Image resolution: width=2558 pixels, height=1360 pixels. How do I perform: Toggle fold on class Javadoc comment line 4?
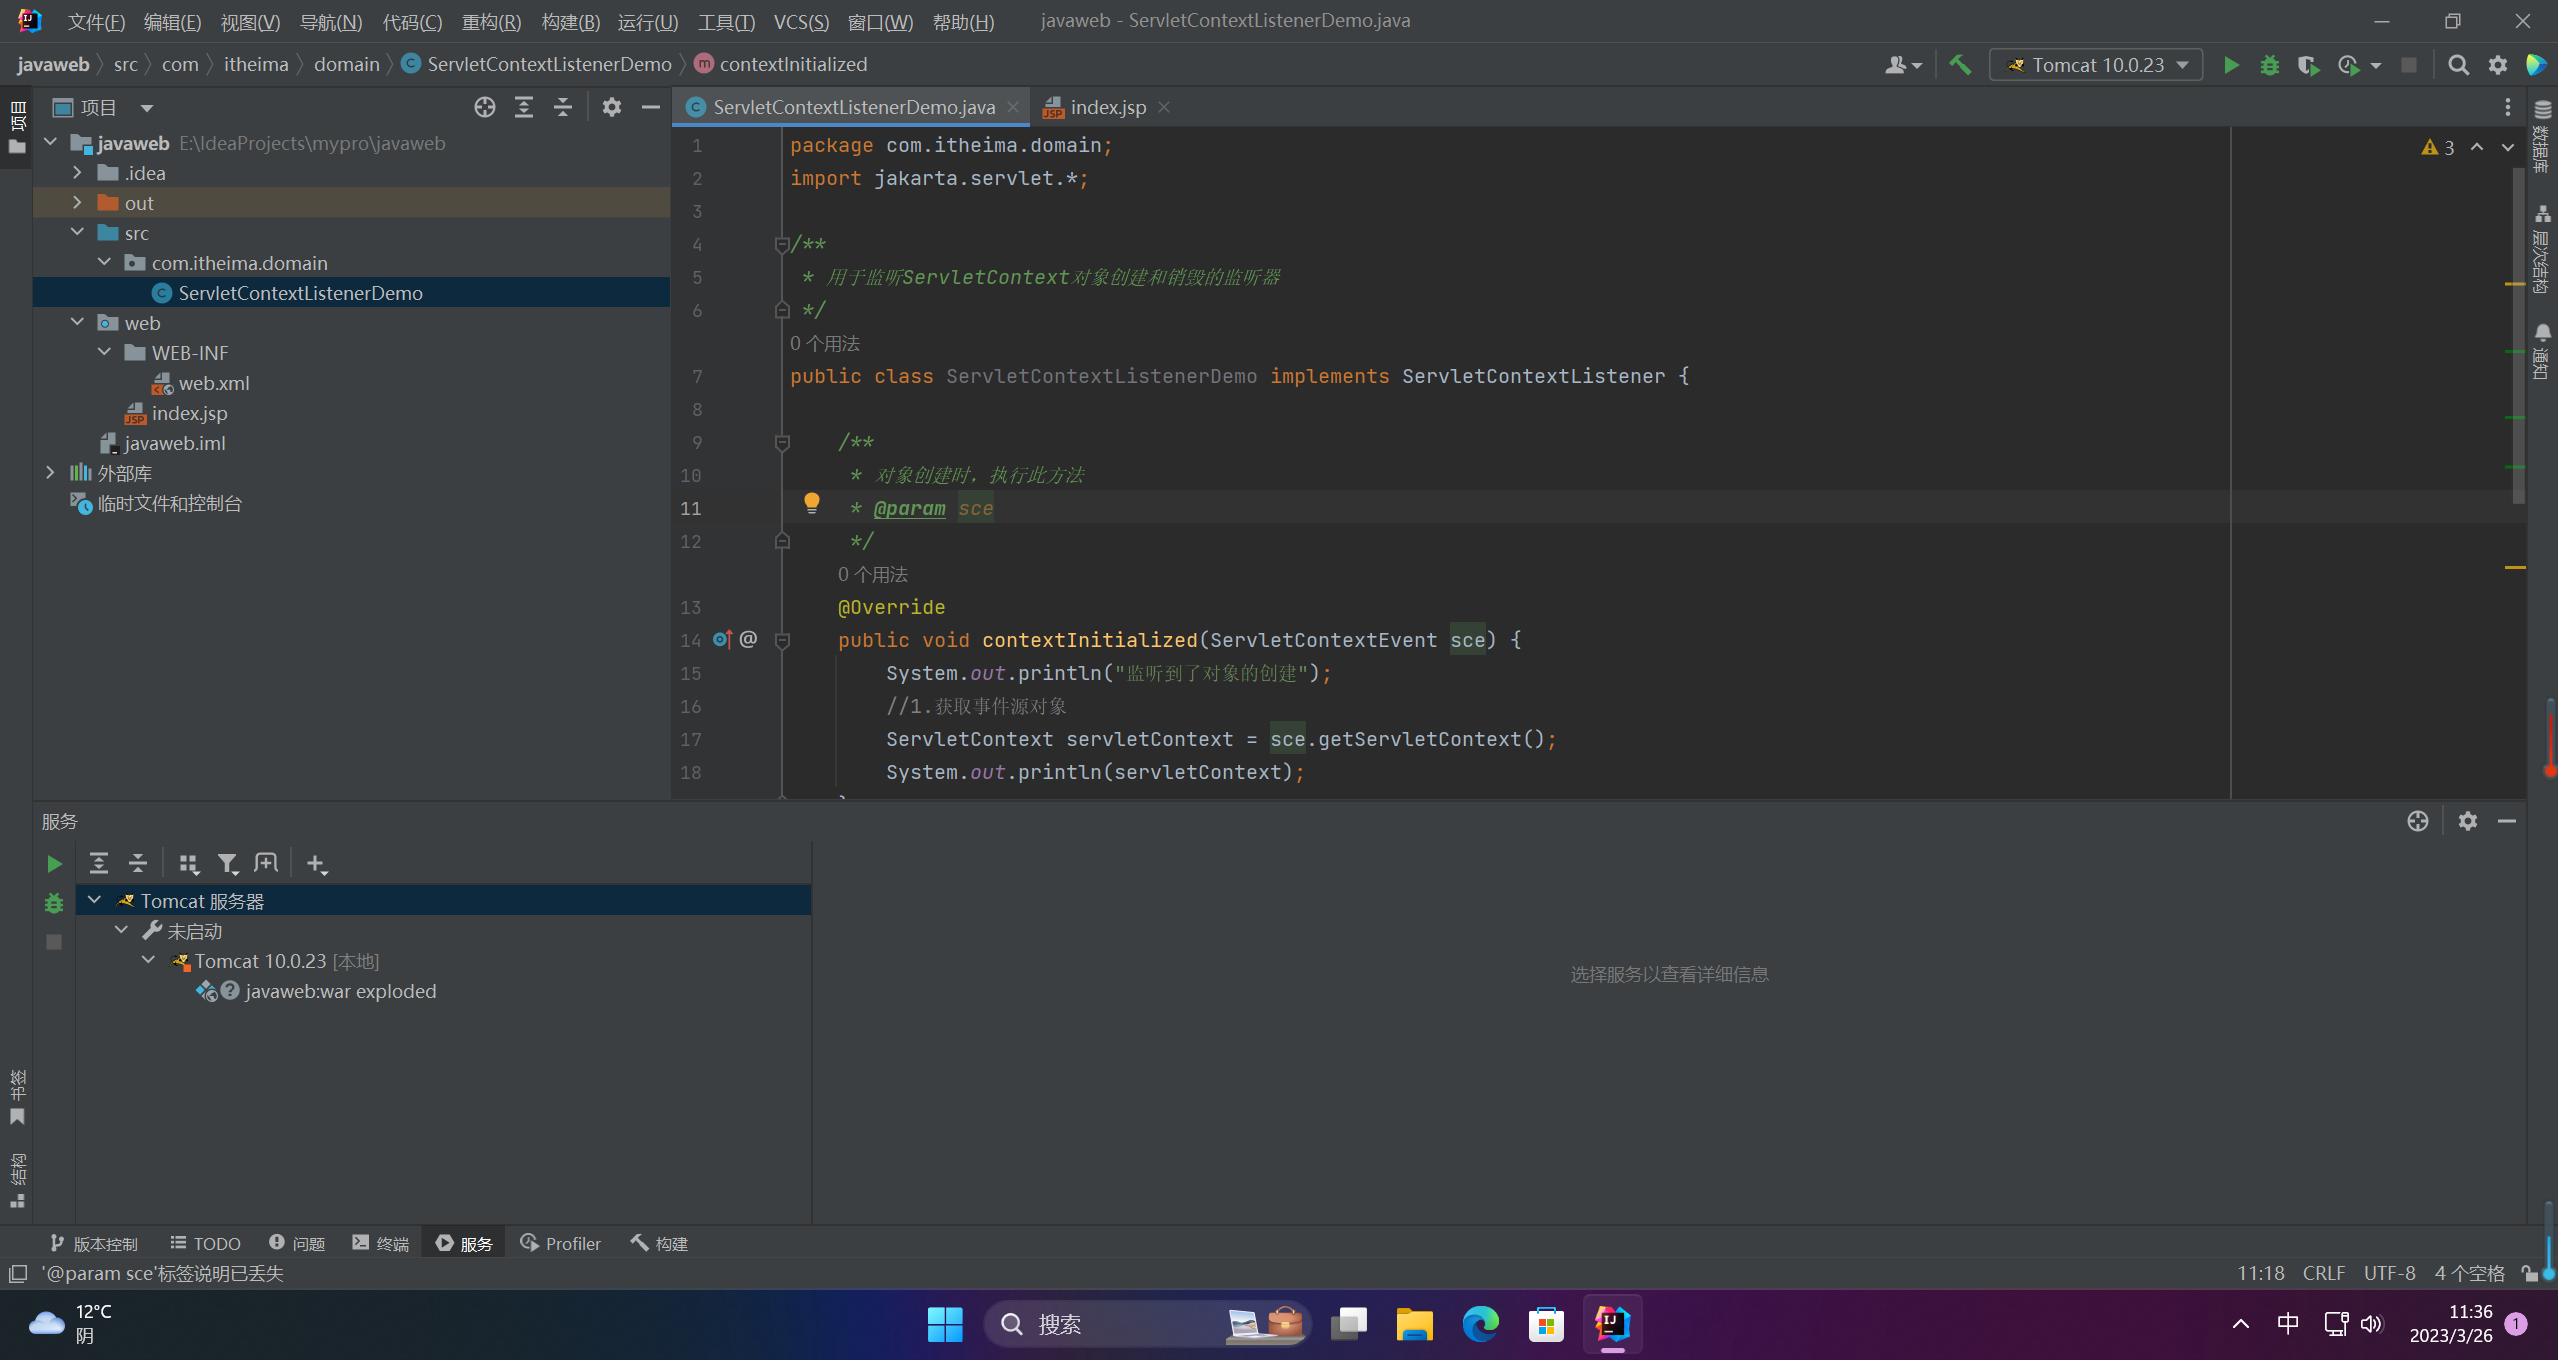pos(782,244)
